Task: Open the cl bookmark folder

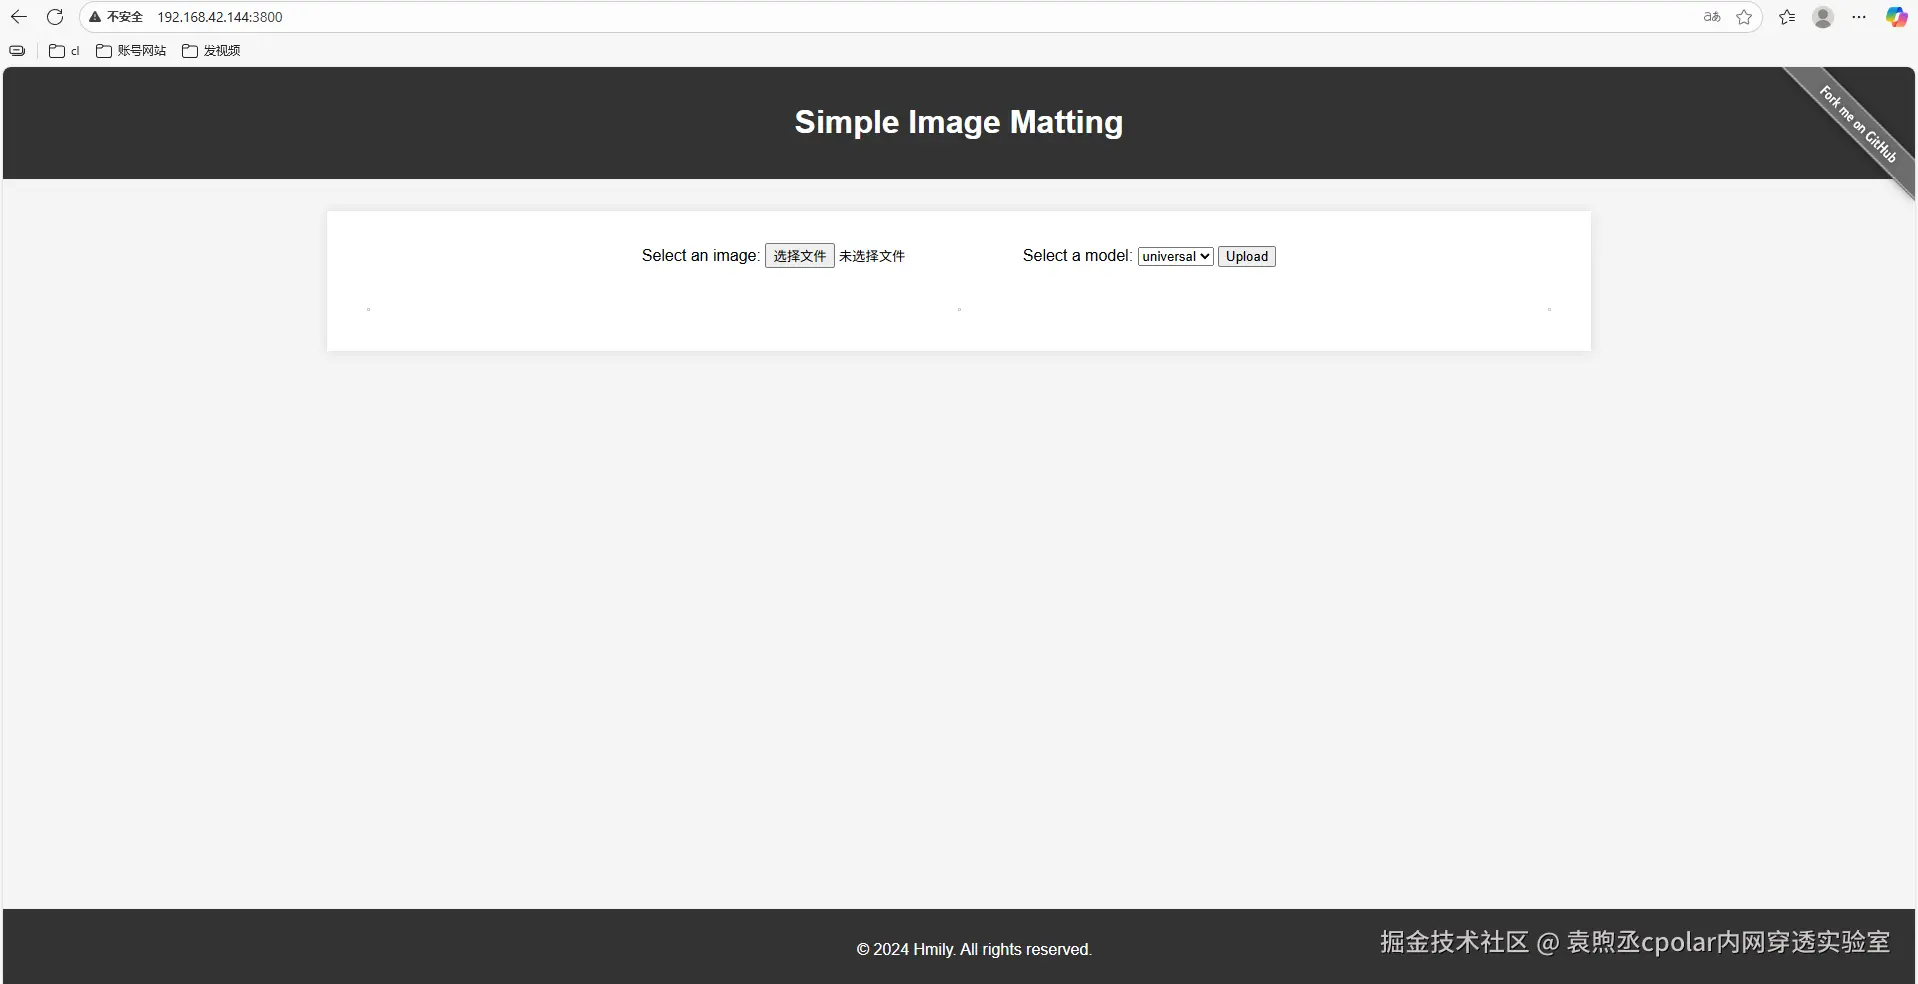Action: click(64, 51)
